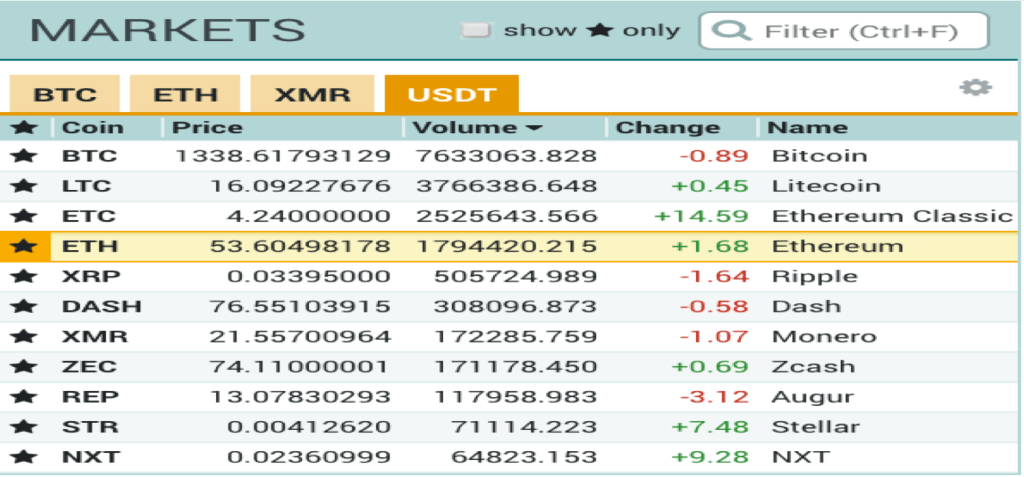Focus the Filter (Ctrl+F) search field

coord(844,31)
